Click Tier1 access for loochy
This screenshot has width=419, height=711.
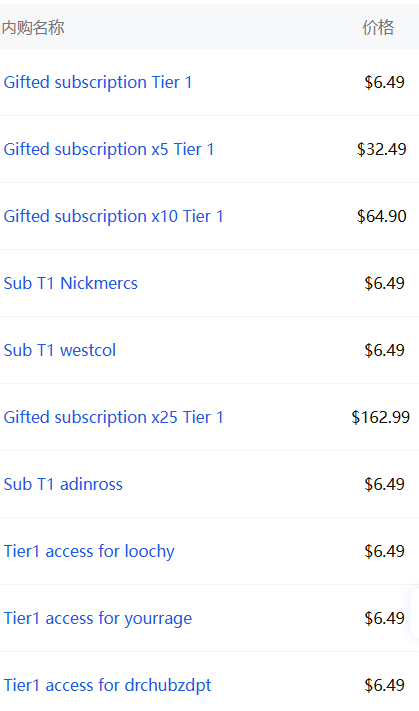(x=89, y=551)
